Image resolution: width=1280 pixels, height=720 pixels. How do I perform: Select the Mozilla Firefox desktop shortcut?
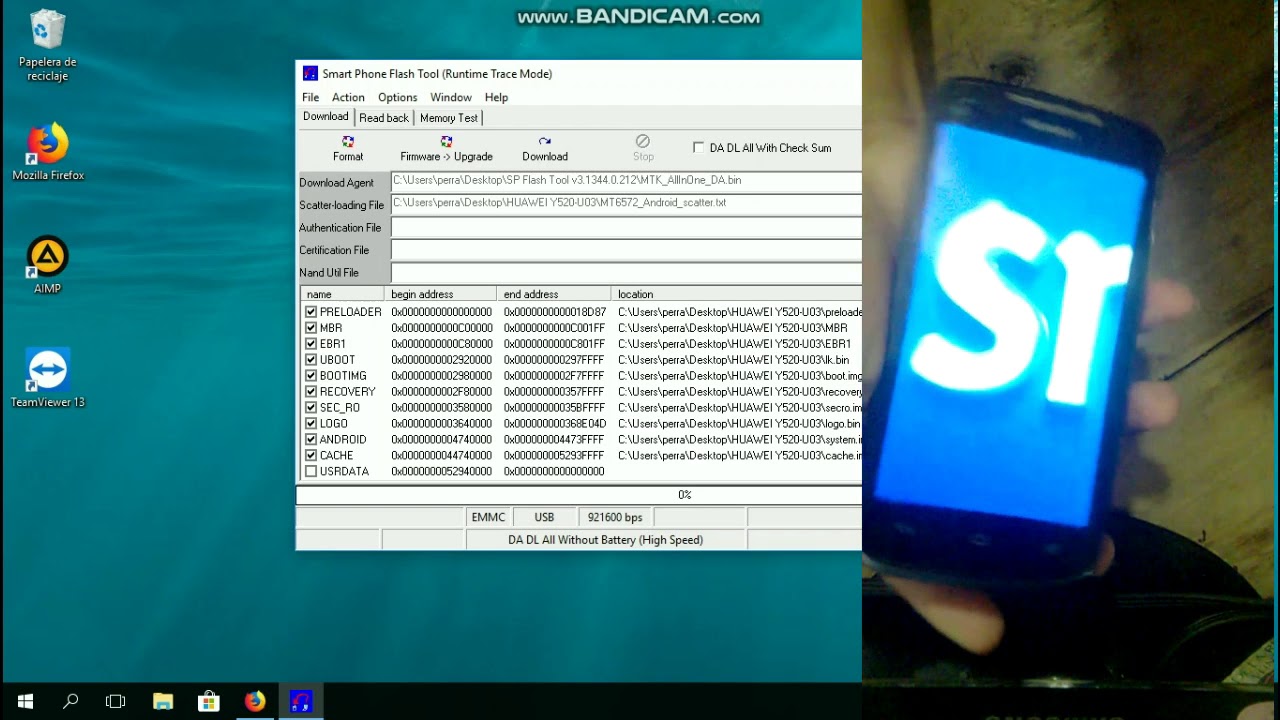point(48,152)
